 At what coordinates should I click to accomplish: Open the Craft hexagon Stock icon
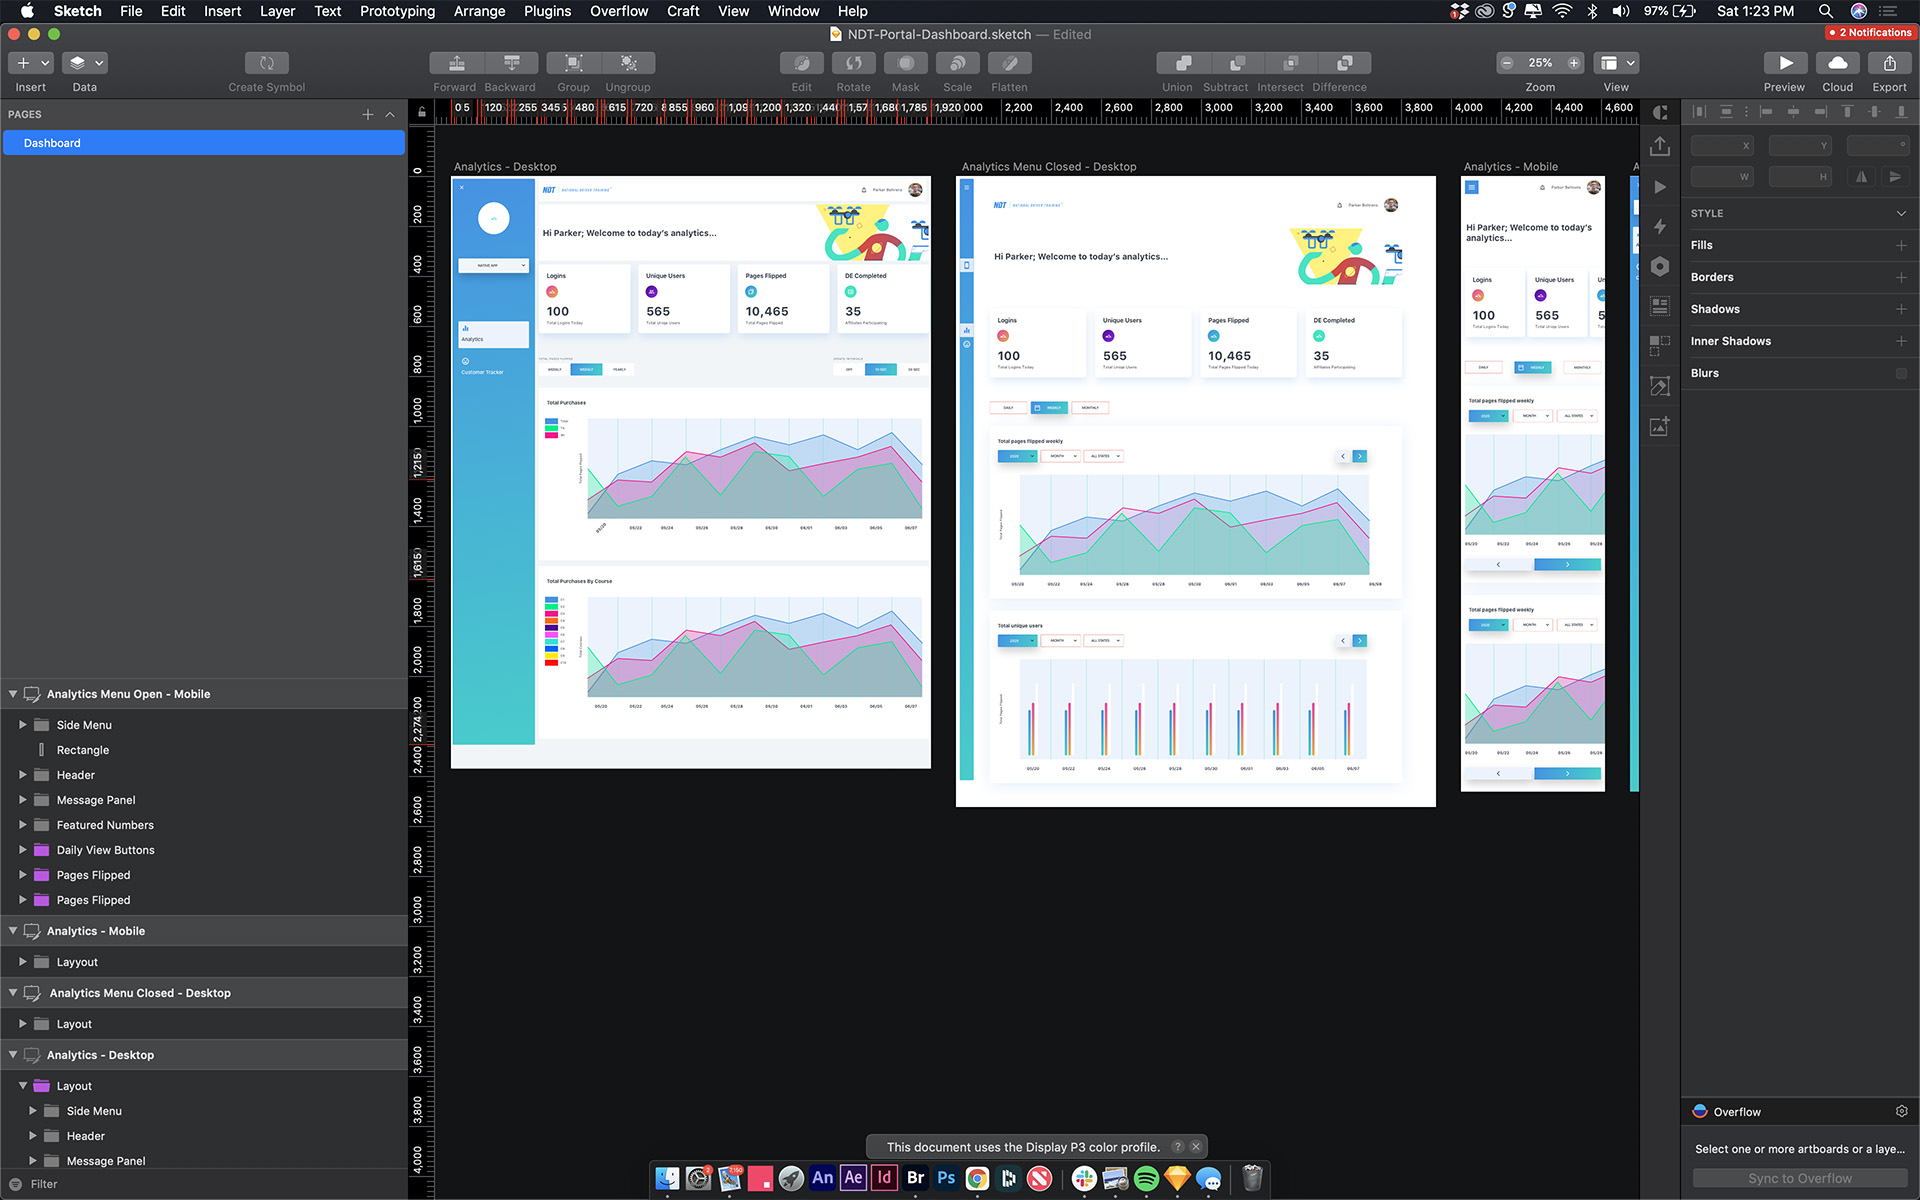click(x=1660, y=266)
